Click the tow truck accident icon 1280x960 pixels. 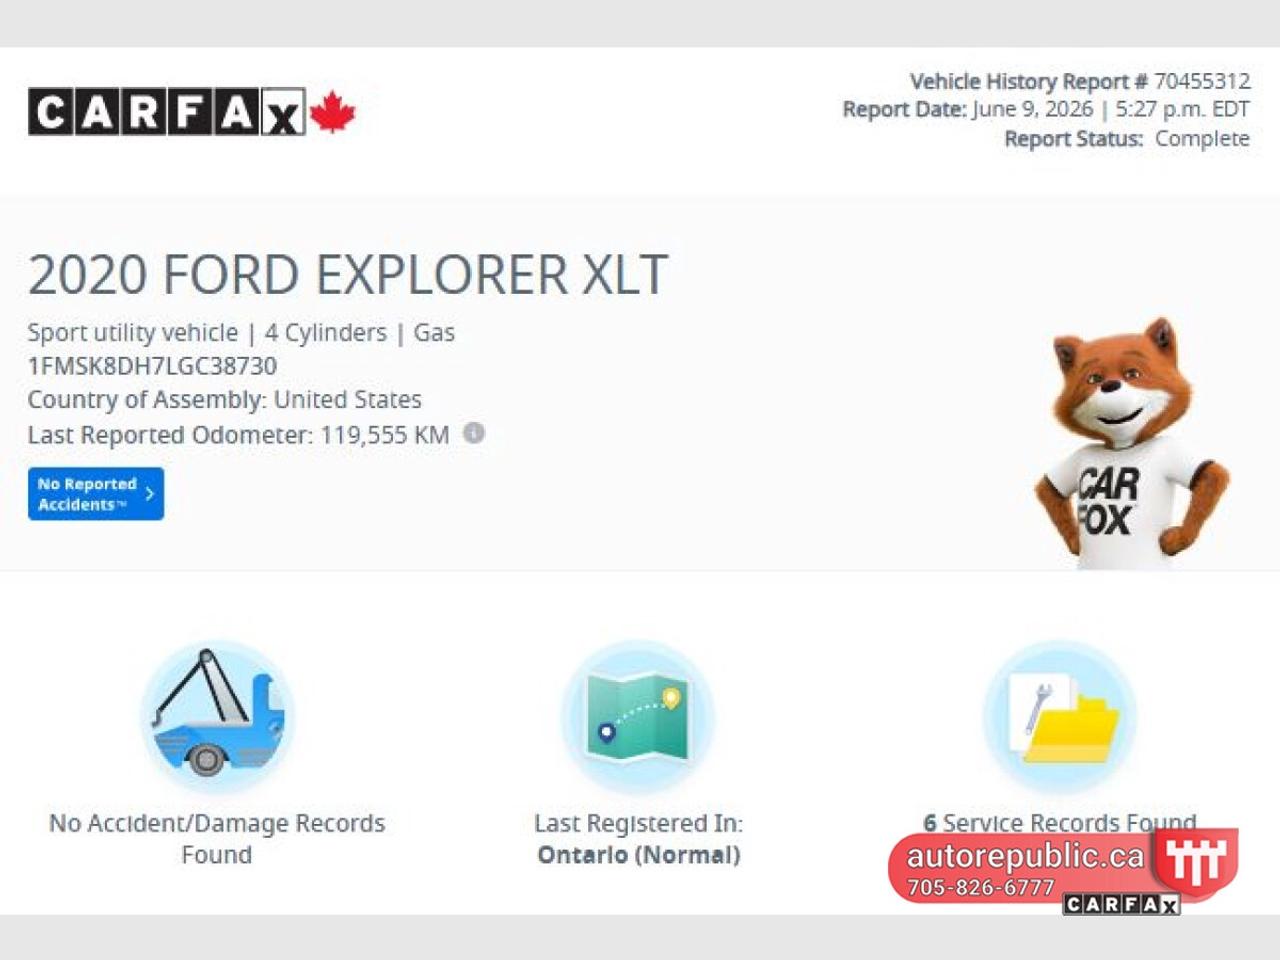[x=217, y=715]
